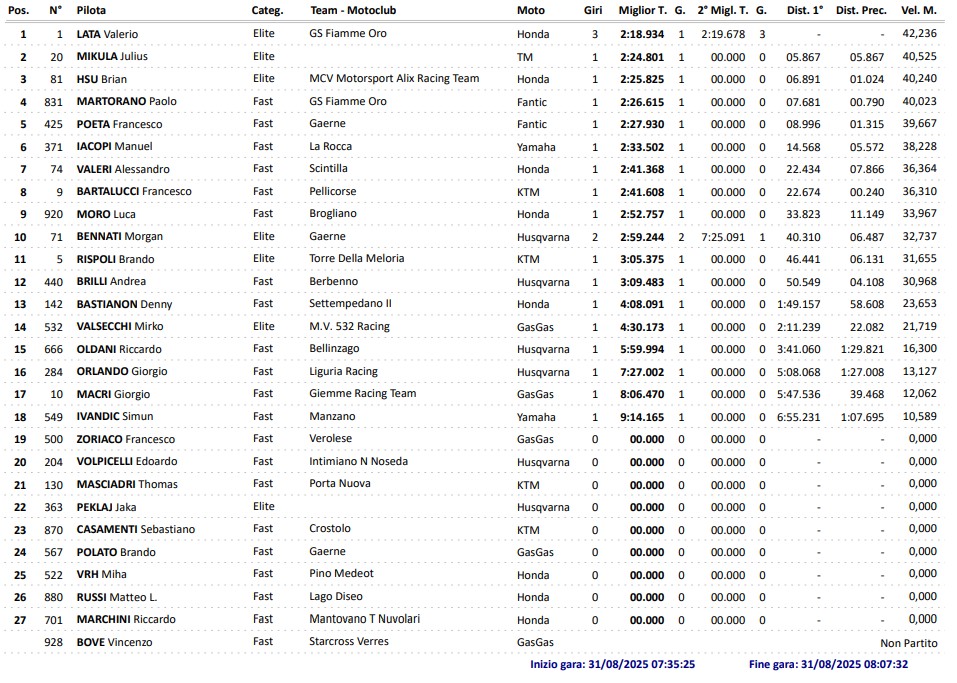Select second best time 7:25.091
Image resolution: width=957 pixels, height=683 pixels.
pyautogui.click(x=723, y=237)
